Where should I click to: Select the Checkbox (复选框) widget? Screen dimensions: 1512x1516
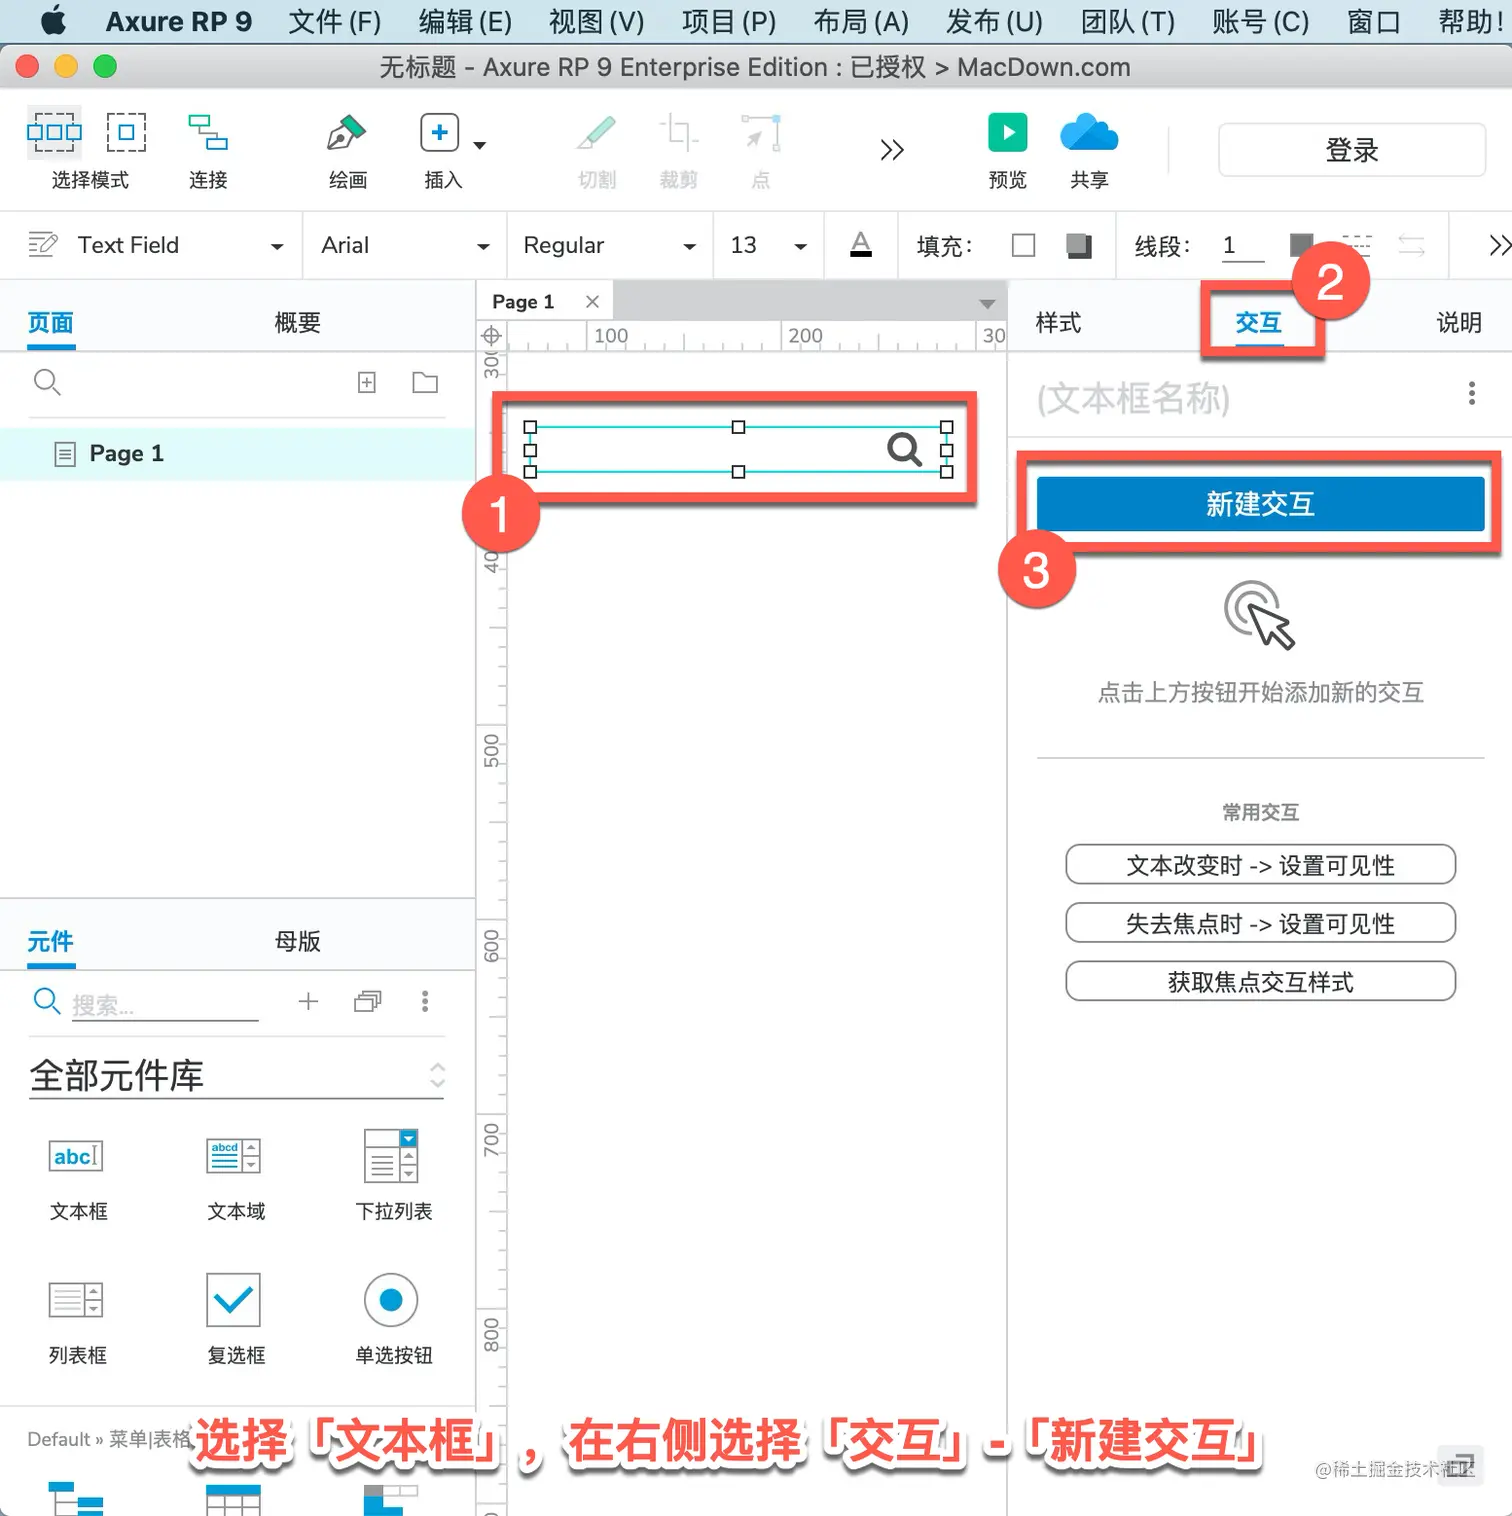point(236,1320)
